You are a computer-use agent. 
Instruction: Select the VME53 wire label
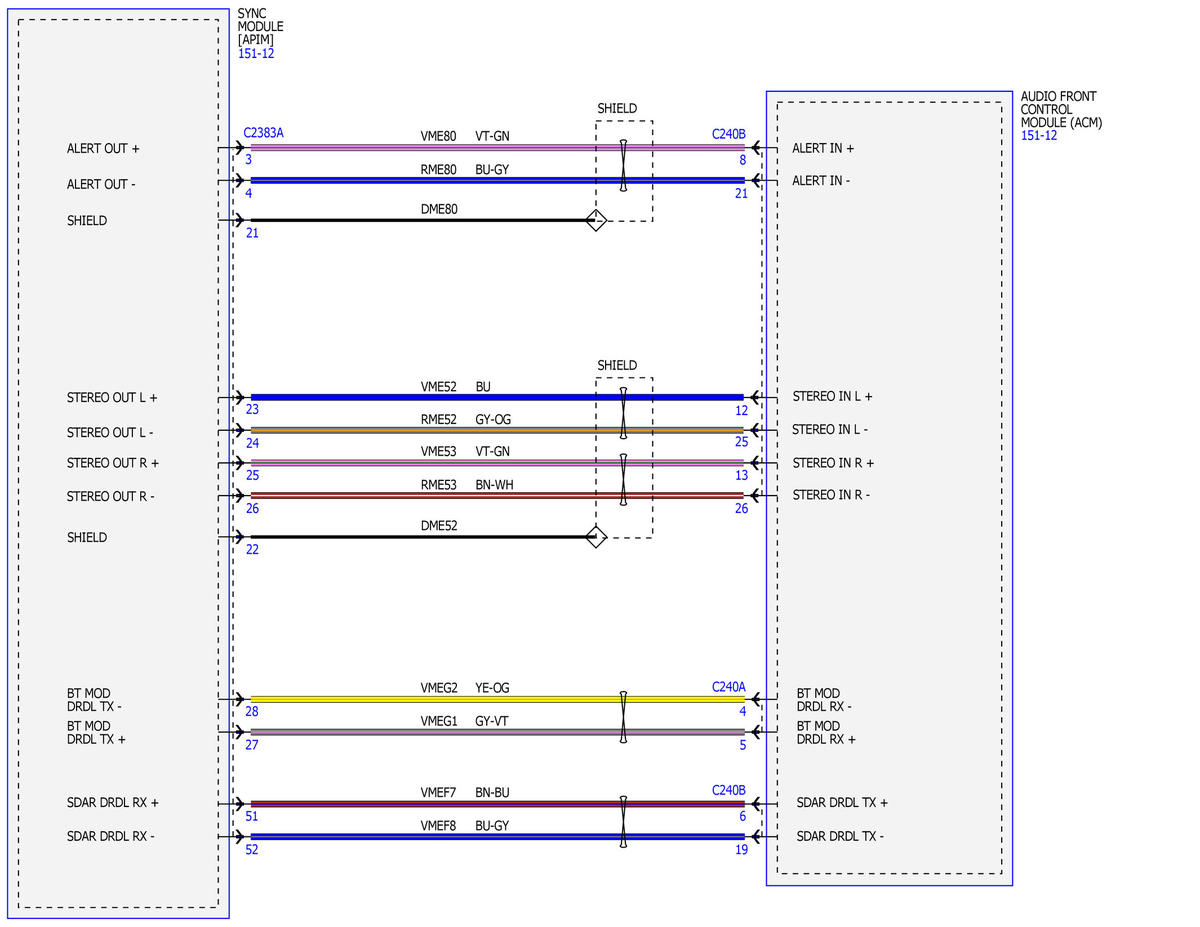[x=438, y=452]
